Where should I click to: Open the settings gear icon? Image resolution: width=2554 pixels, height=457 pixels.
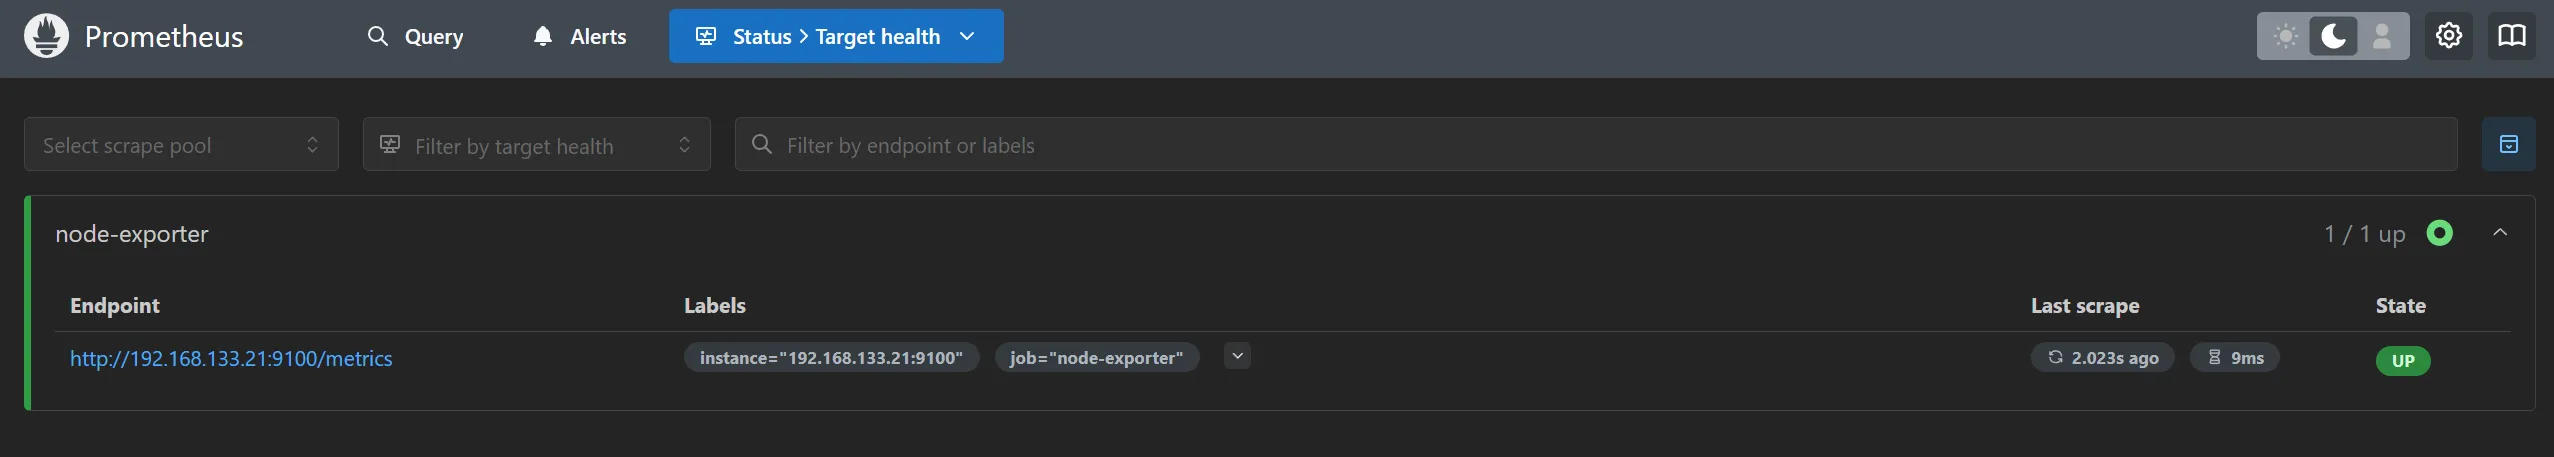2448,37
